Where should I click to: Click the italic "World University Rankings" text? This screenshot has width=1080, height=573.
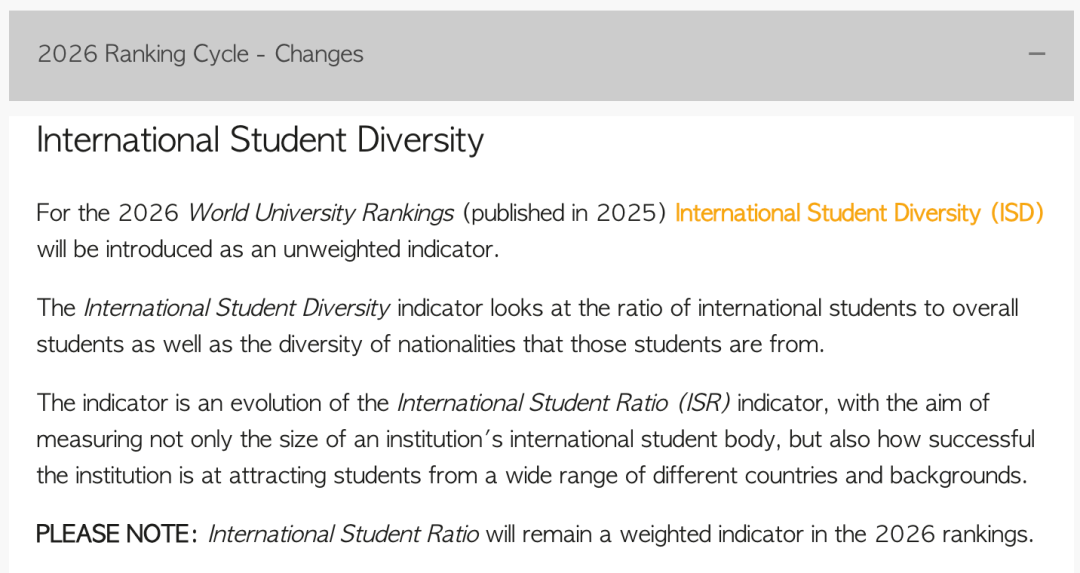click(x=320, y=213)
